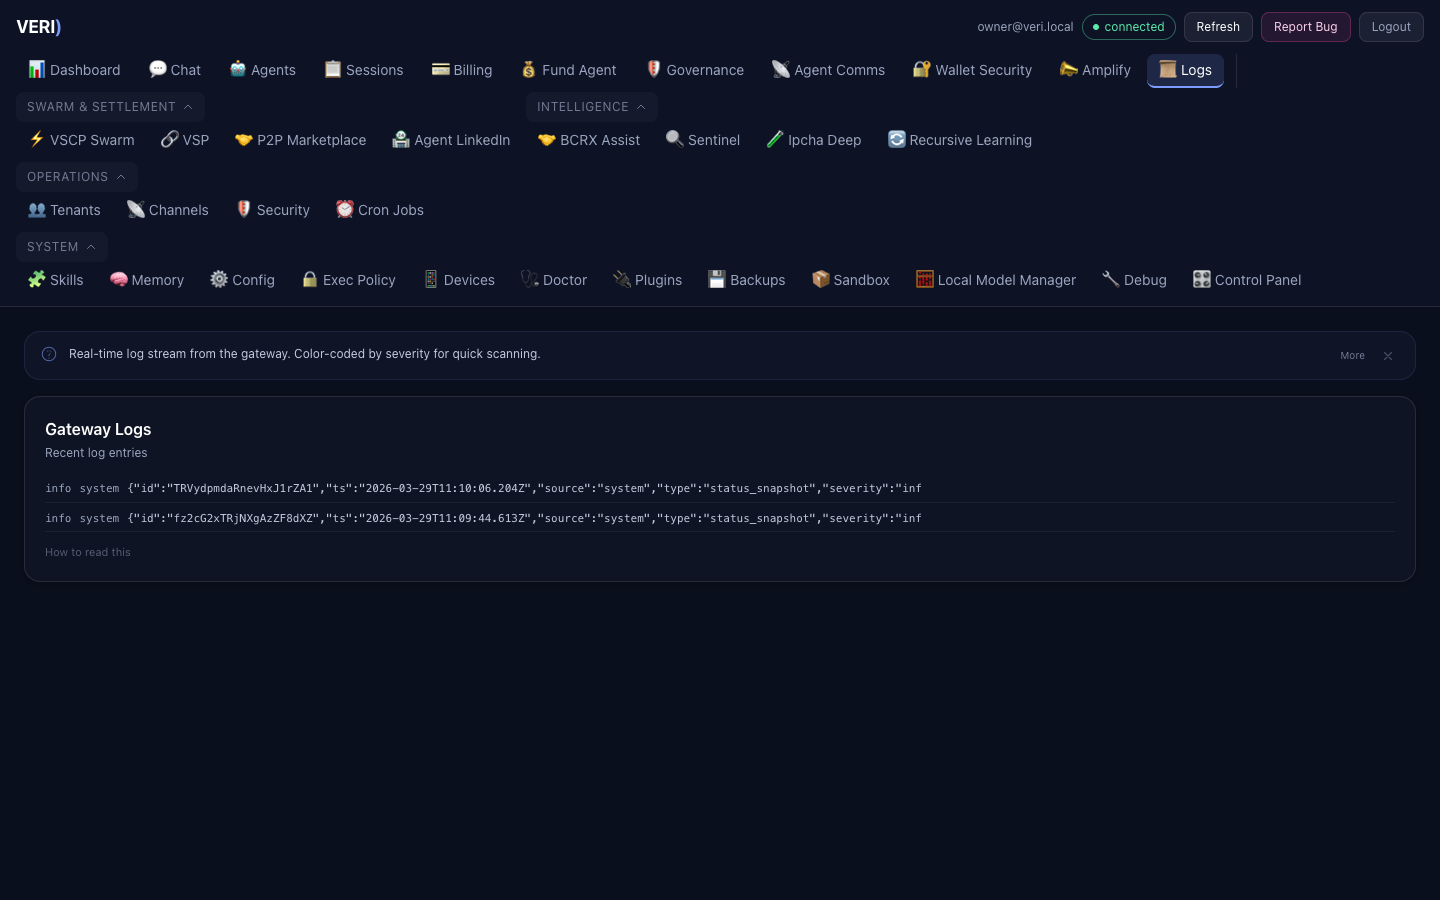Open the Sentinel tool
1440x900 pixels.
pyautogui.click(x=703, y=140)
